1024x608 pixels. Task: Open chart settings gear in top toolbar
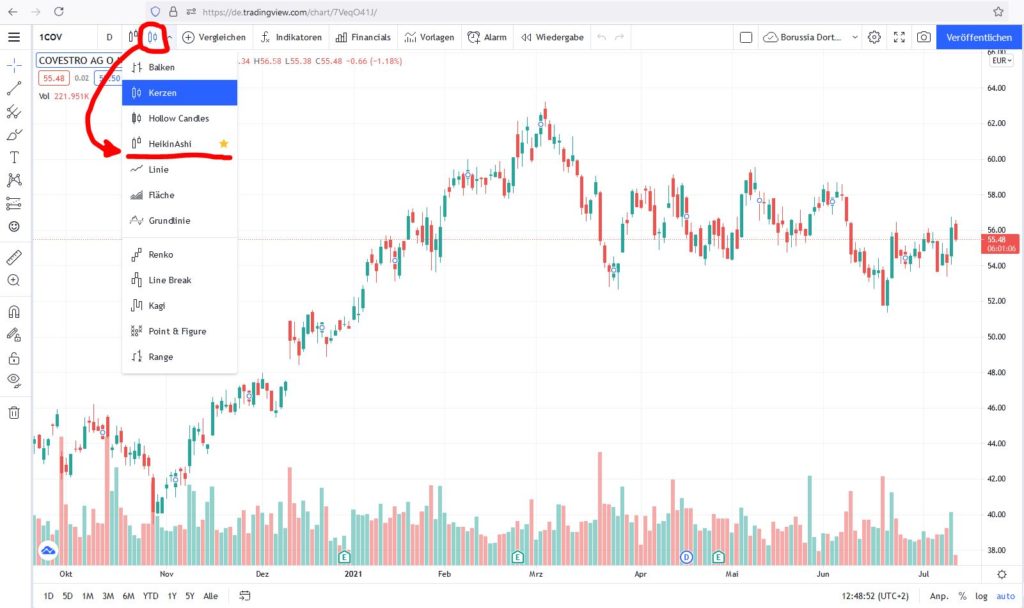click(874, 37)
